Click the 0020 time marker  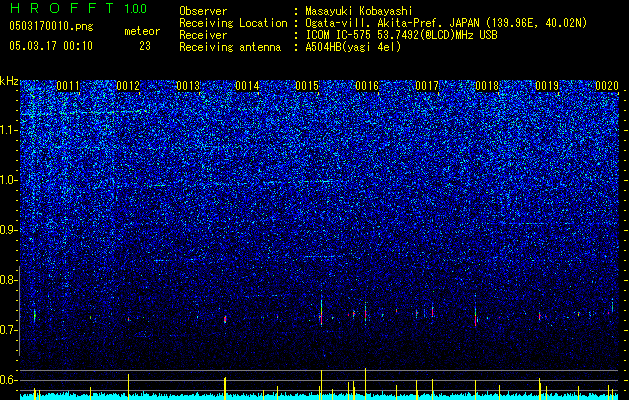(607, 86)
